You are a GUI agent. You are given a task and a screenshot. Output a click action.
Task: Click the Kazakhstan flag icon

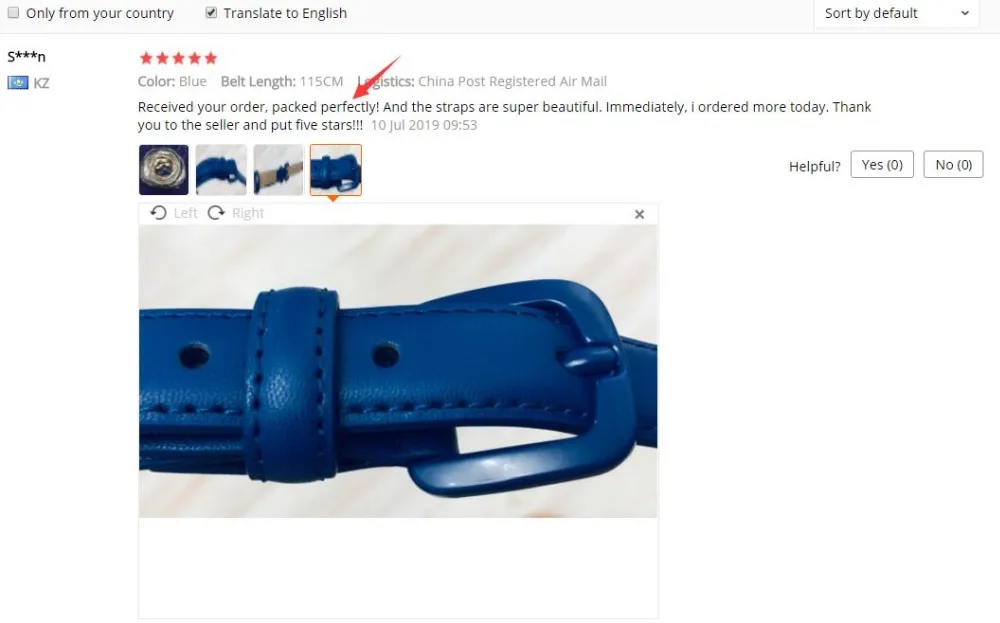tap(18, 83)
